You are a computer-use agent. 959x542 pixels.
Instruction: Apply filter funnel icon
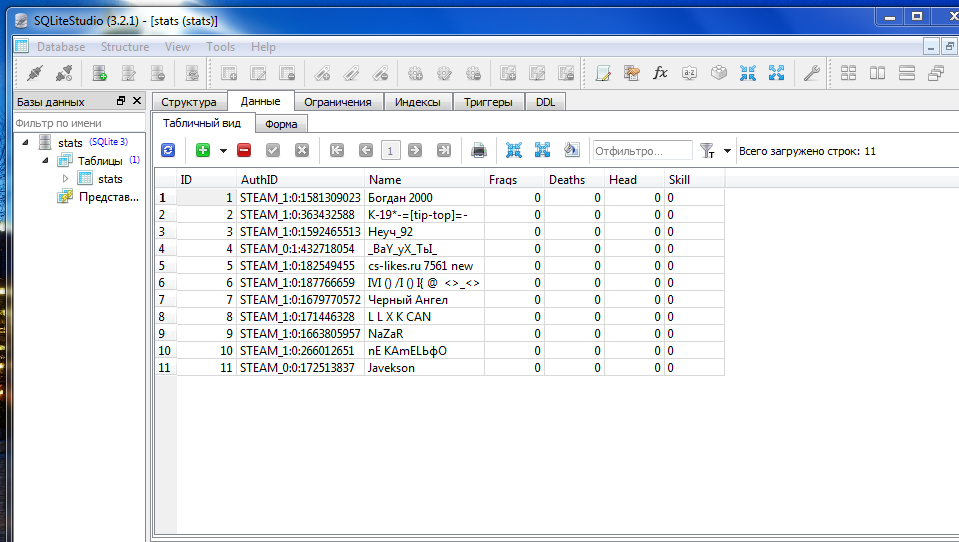tap(707, 150)
